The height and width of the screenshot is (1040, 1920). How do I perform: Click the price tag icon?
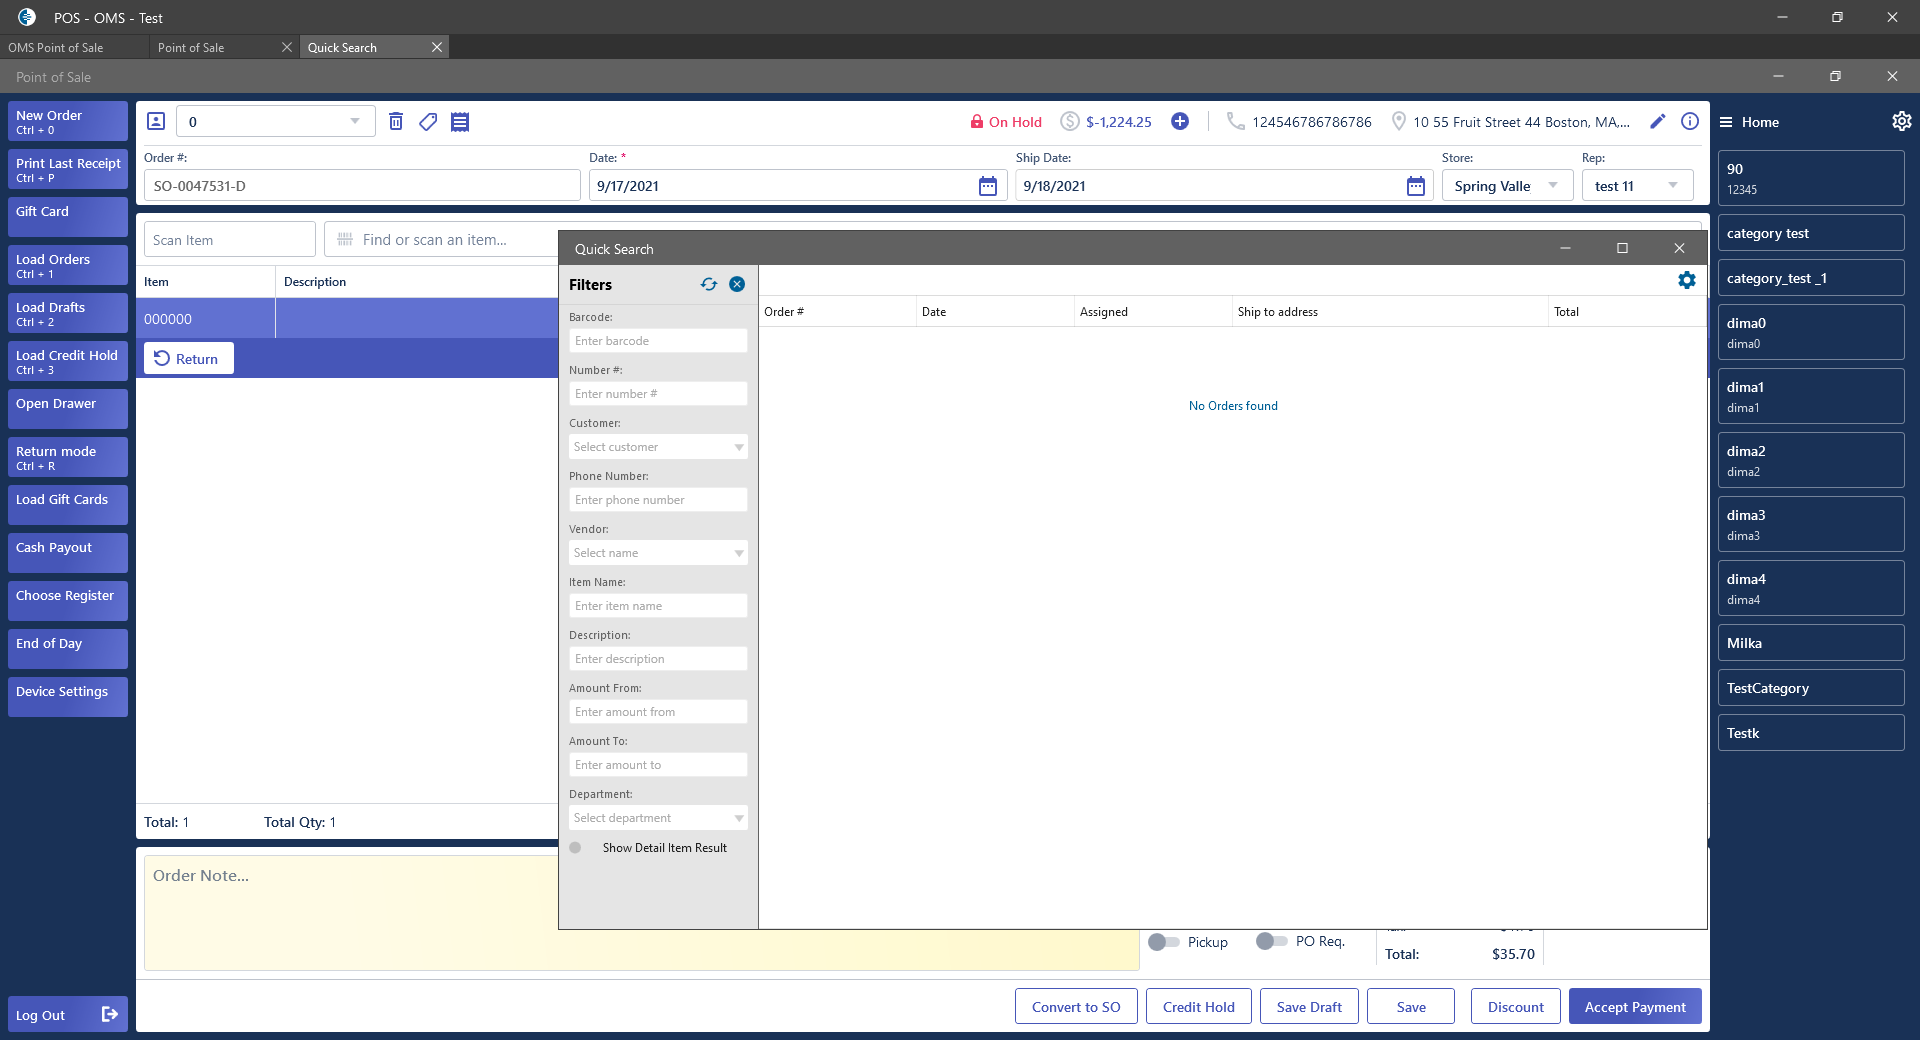[x=428, y=122]
